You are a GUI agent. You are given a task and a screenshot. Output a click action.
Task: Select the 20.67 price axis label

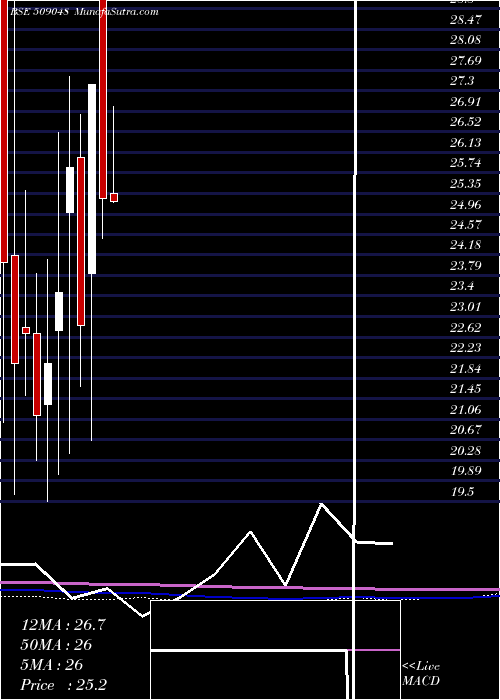466,430
